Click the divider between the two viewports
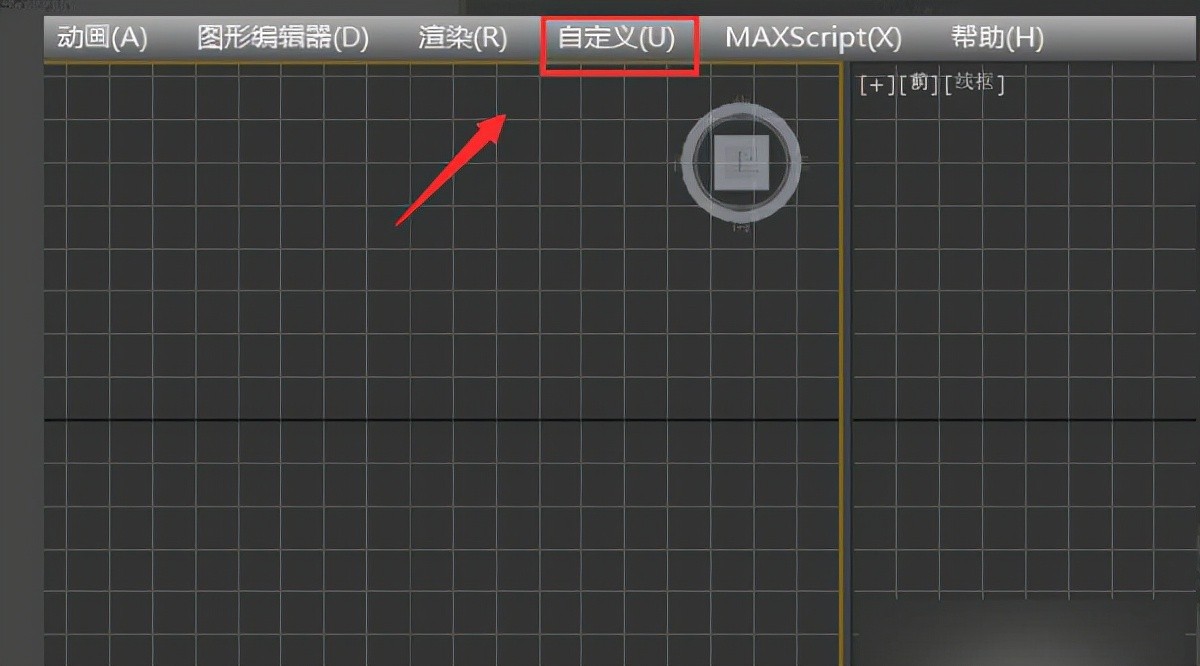 tap(845, 365)
